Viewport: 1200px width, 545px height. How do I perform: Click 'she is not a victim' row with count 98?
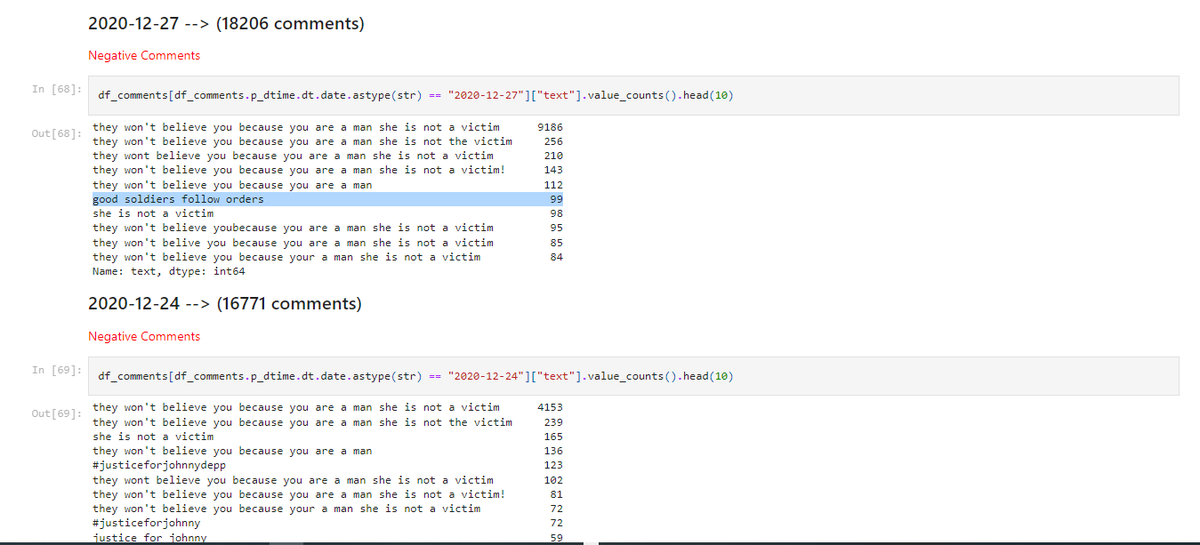(328, 213)
